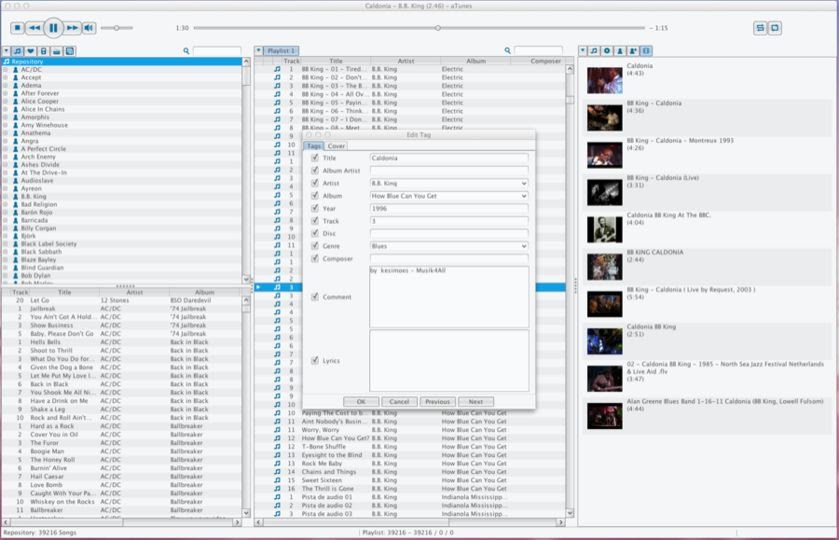839x540 pixels.
Task: Switch to Playlist 1 tab
Action: pyautogui.click(x=281, y=50)
